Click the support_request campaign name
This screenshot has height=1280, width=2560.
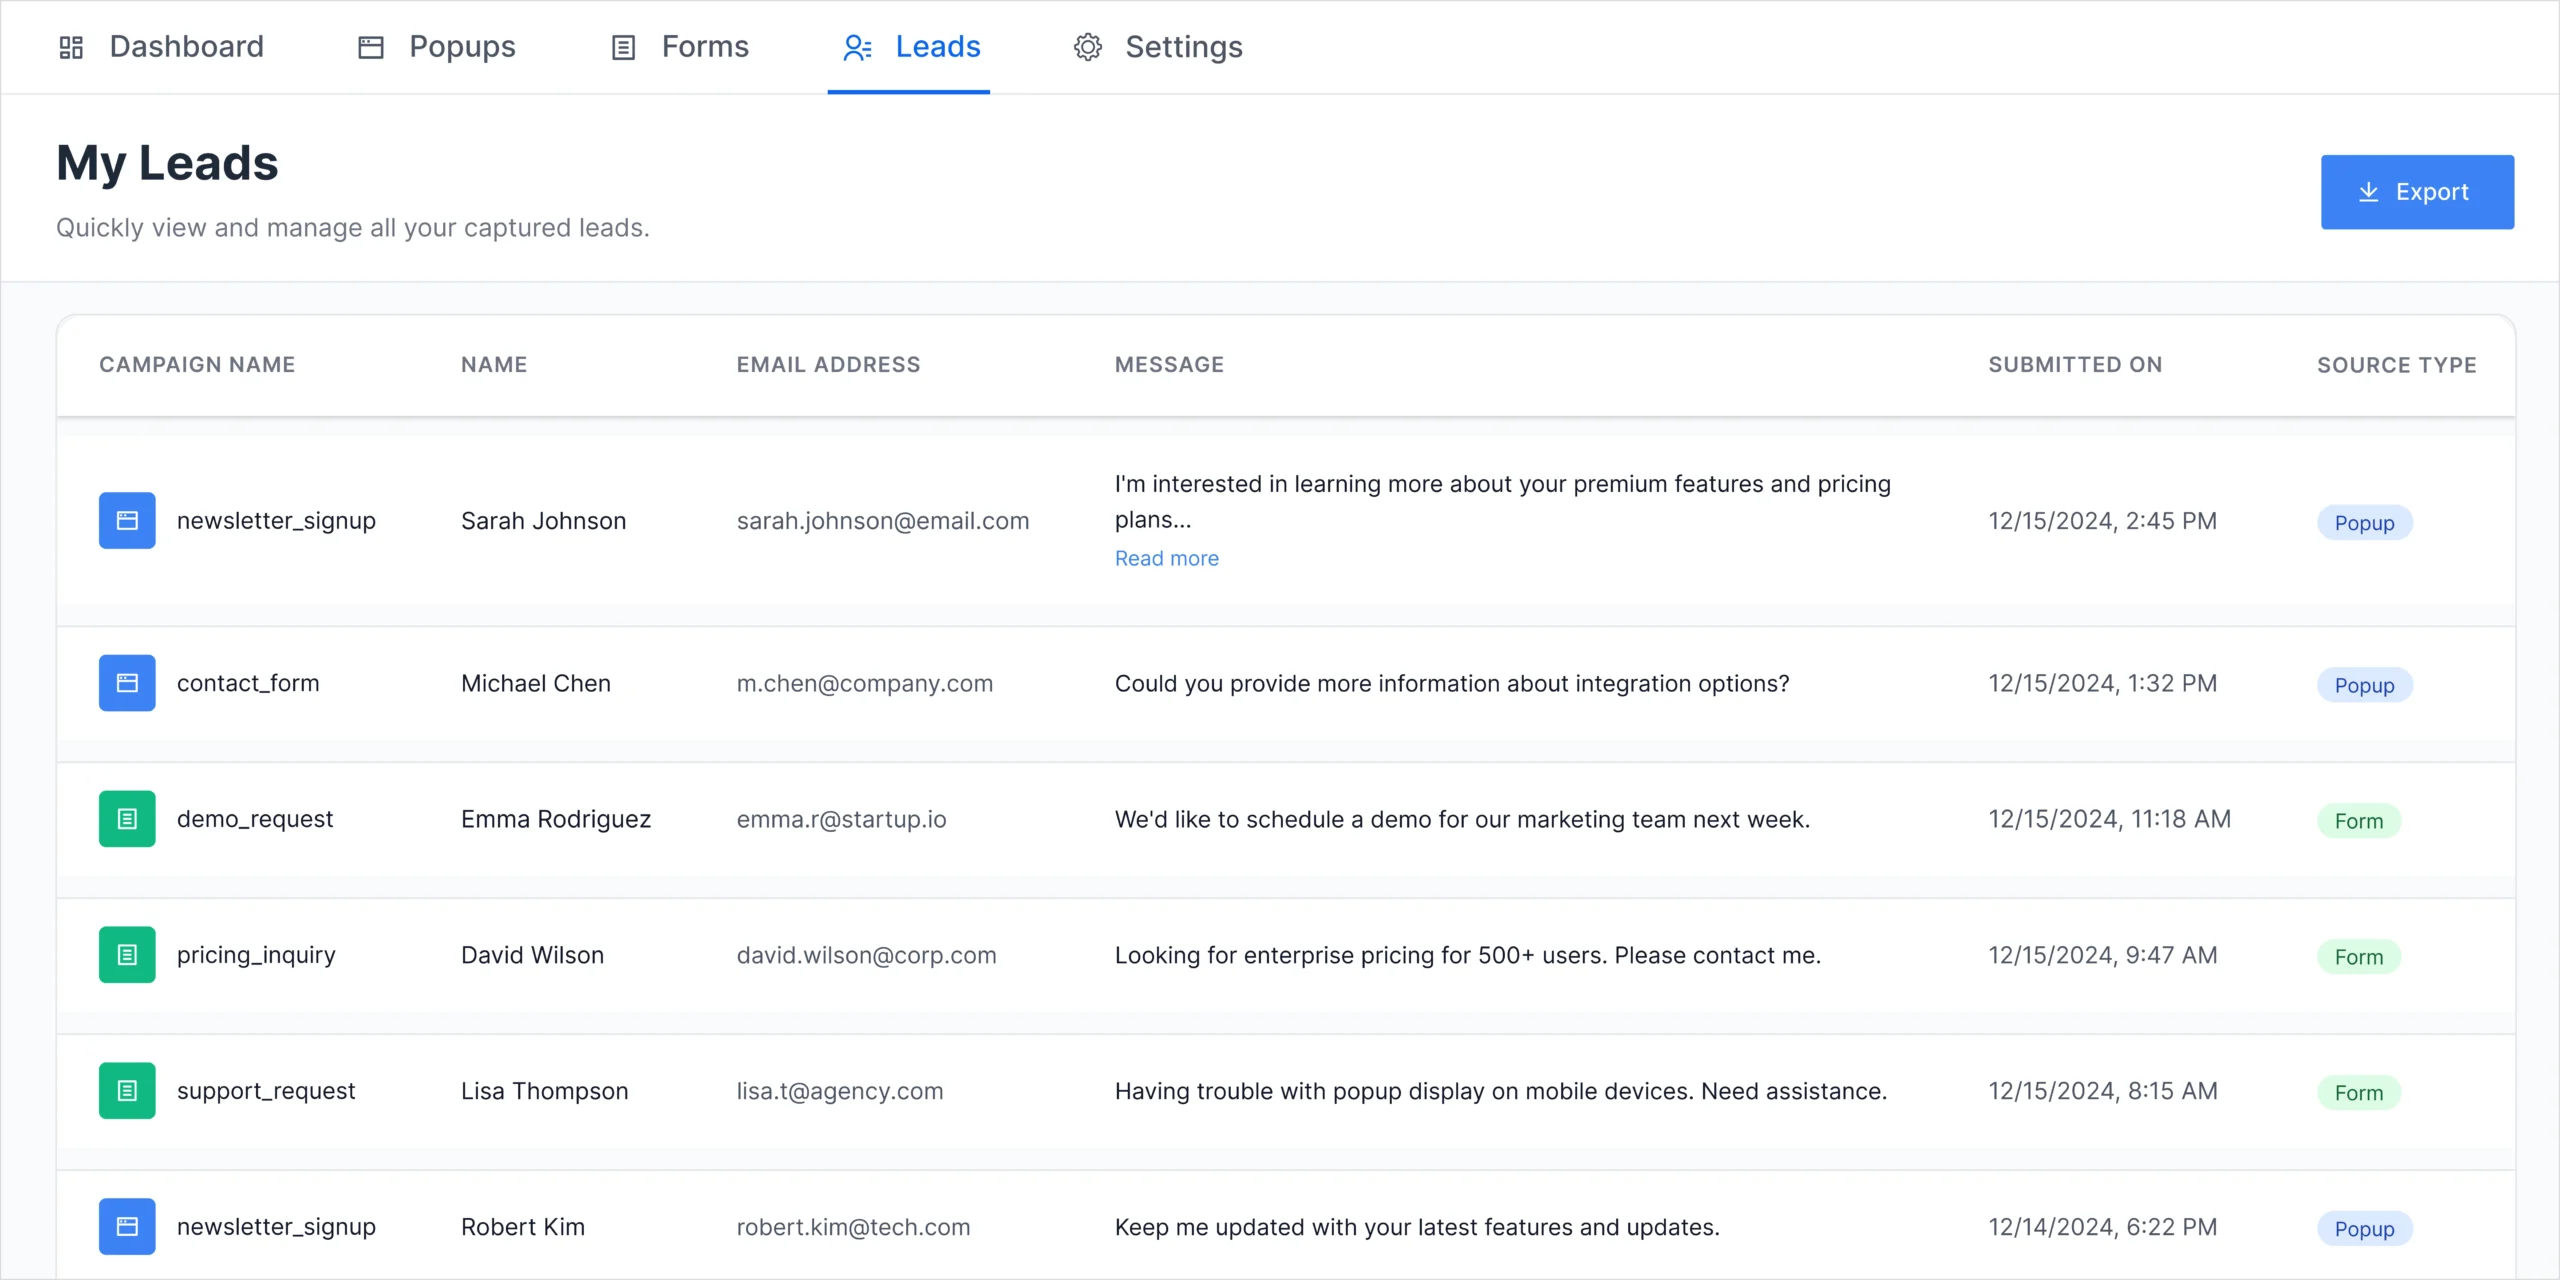[266, 1091]
